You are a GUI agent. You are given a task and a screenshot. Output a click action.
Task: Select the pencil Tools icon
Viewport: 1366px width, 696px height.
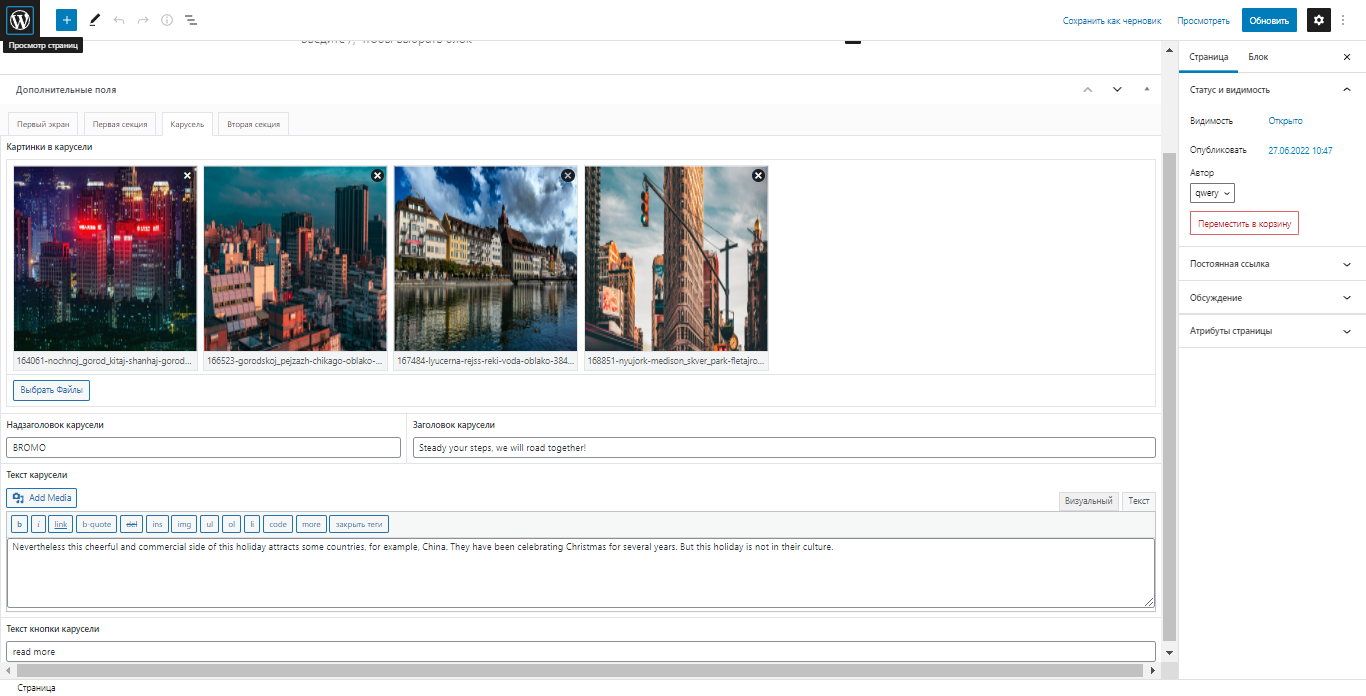pyautogui.click(x=94, y=19)
